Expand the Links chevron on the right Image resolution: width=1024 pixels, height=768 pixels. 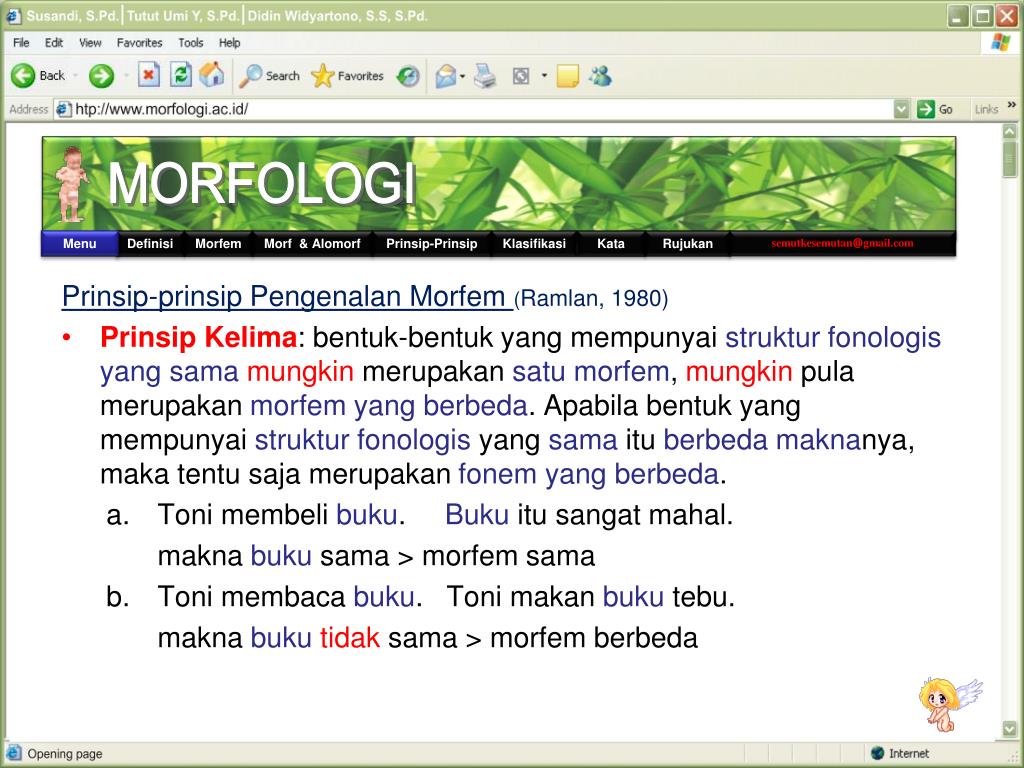(1012, 104)
